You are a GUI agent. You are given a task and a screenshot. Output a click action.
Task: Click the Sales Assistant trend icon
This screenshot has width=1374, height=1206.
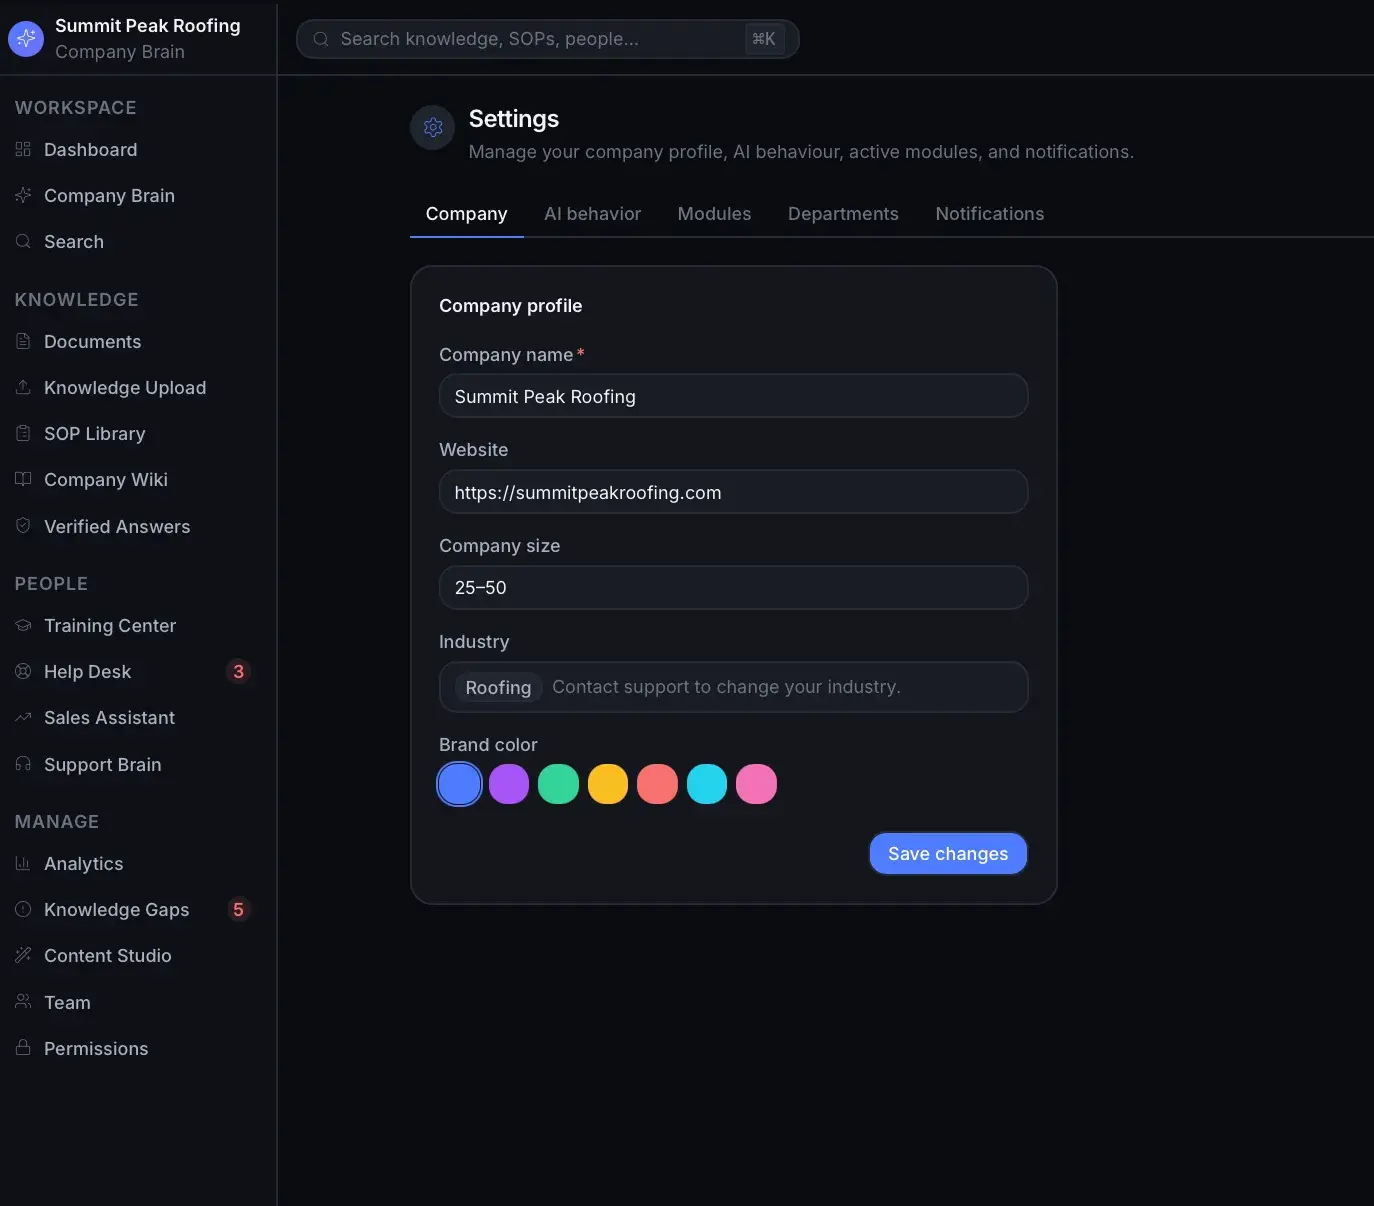(x=23, y=717)
